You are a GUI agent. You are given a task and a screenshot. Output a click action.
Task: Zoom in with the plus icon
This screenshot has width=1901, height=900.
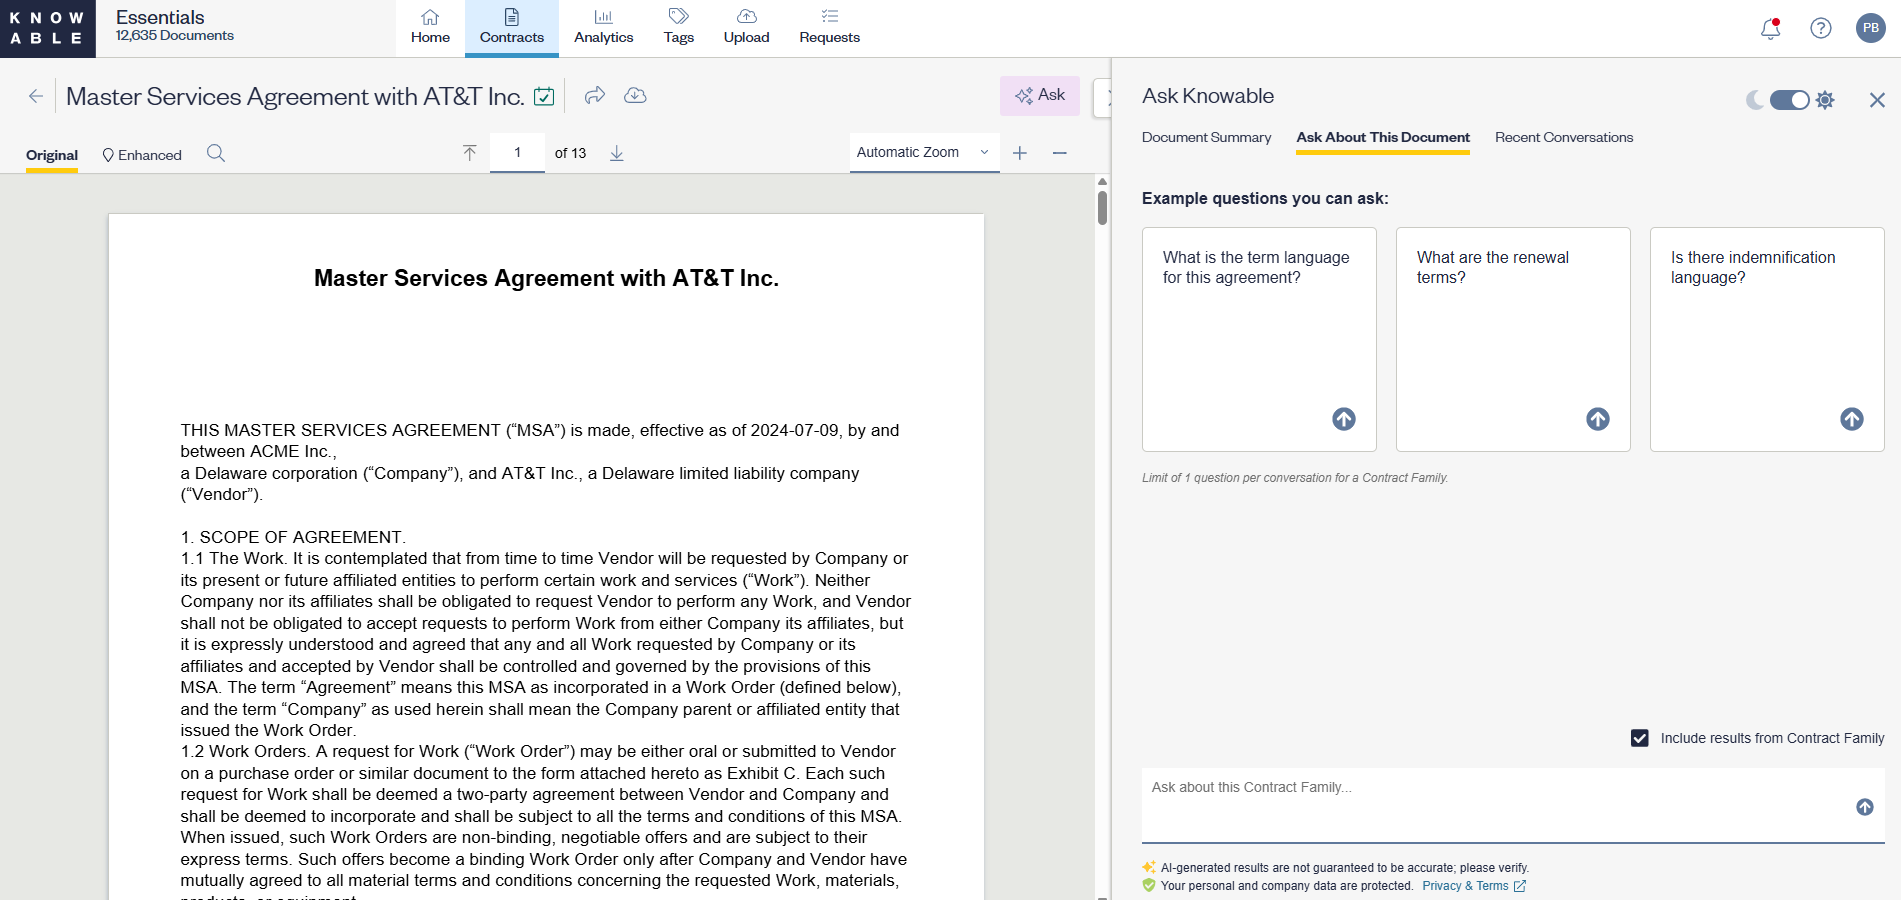point(1020,153)
